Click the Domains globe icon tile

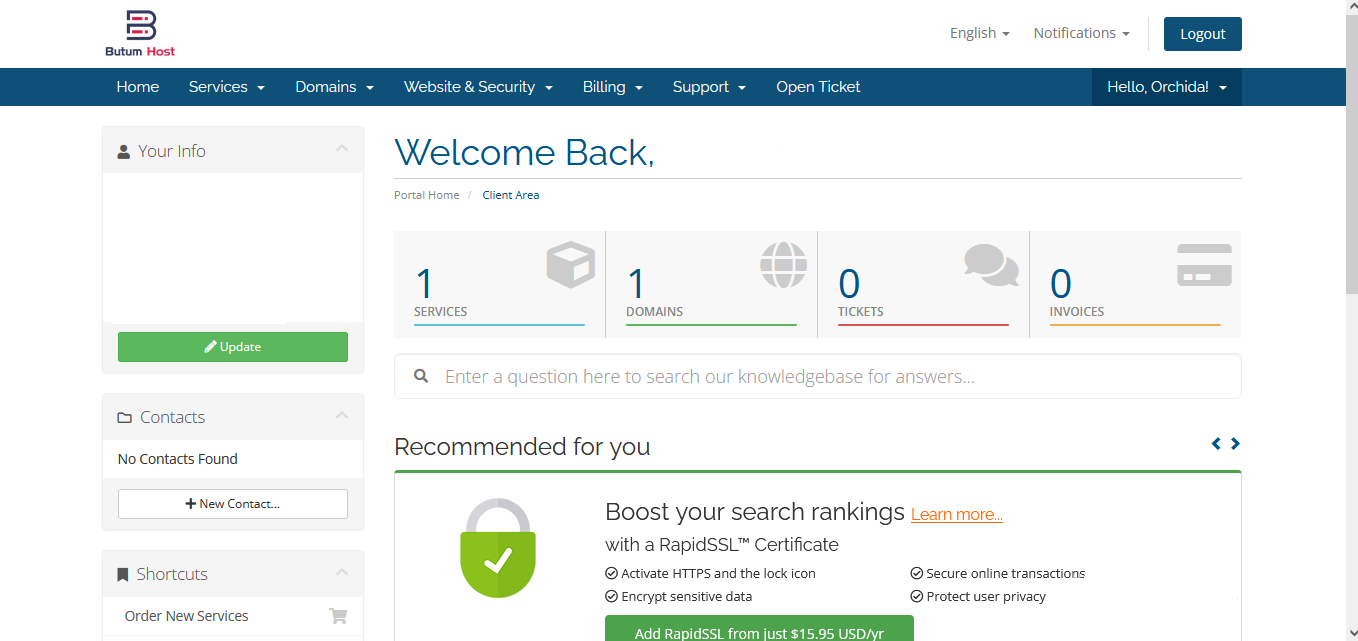782,266
